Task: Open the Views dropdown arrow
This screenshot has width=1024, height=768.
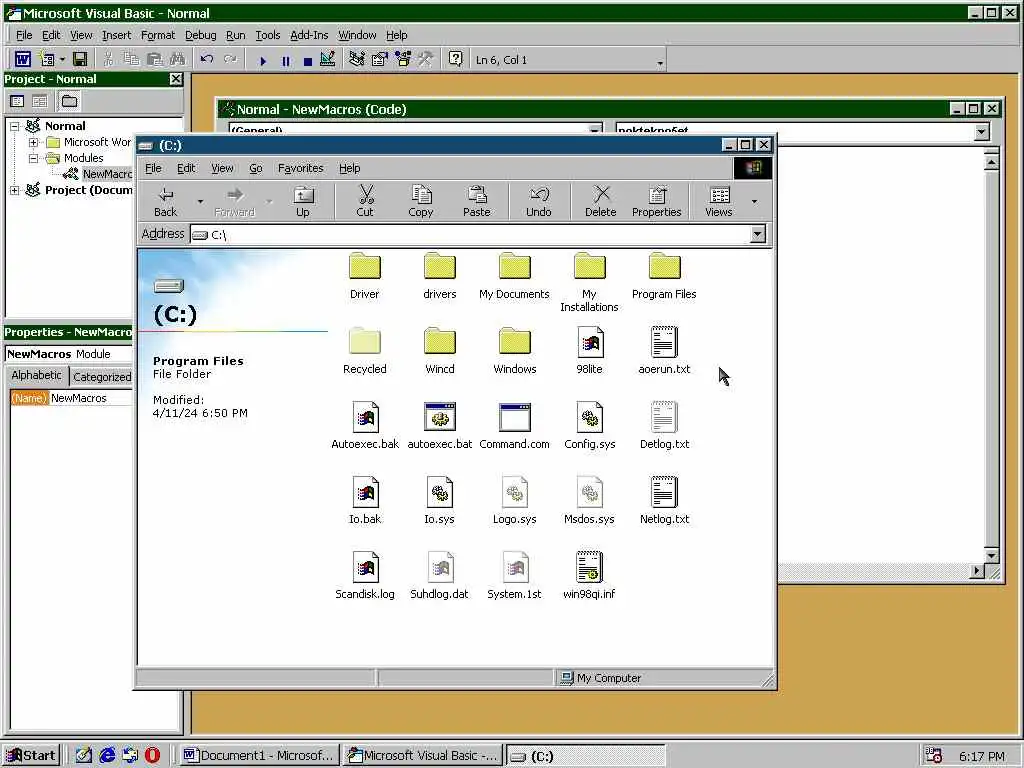Action: coord(754,201)
